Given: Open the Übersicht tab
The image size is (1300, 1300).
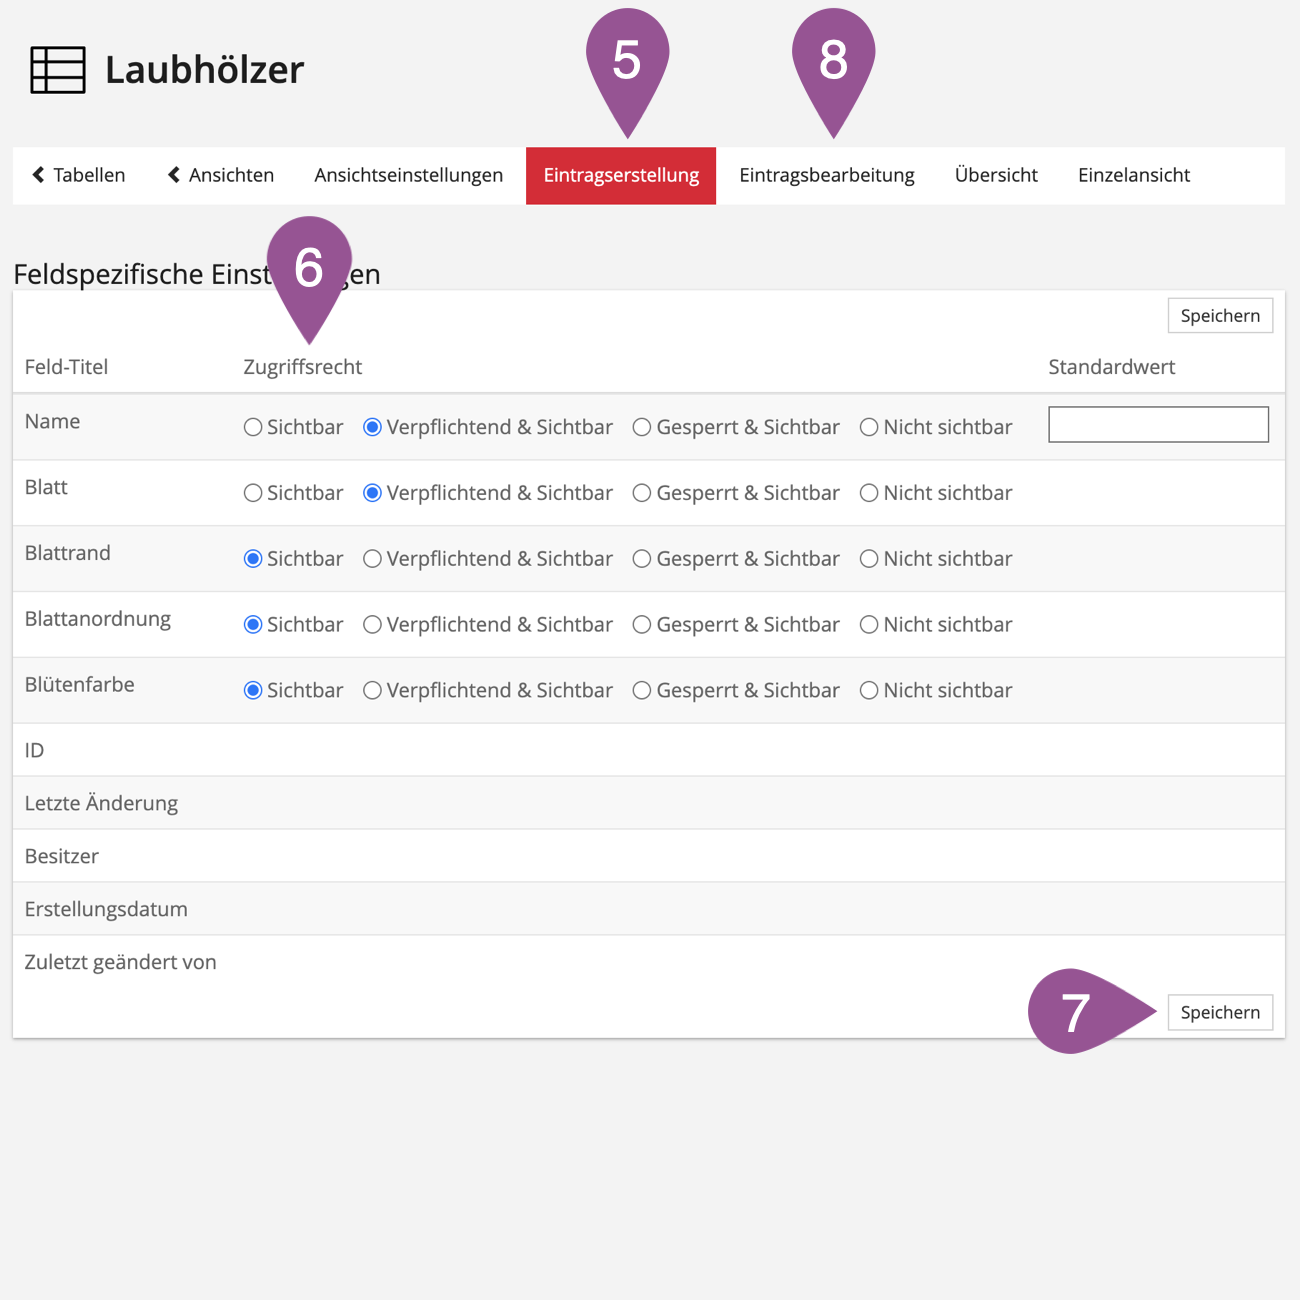Looking at the screenshot, I should pos(995,175).
